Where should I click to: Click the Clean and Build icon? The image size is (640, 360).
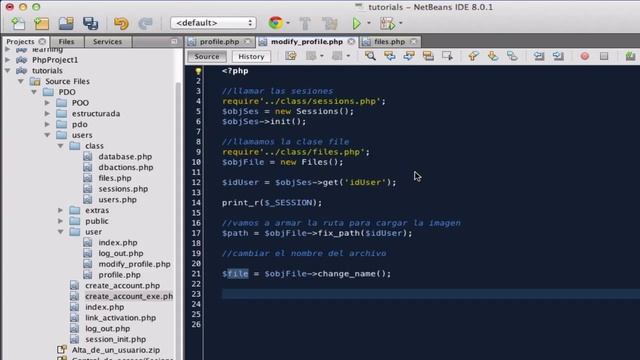point(329,23)
